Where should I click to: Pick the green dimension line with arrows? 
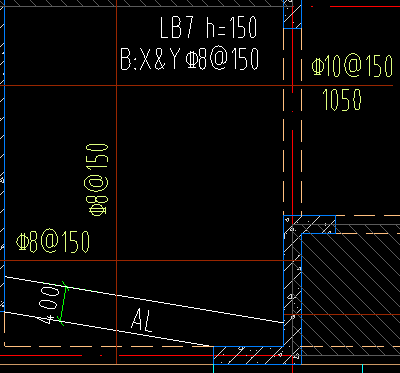coord(63,304)
